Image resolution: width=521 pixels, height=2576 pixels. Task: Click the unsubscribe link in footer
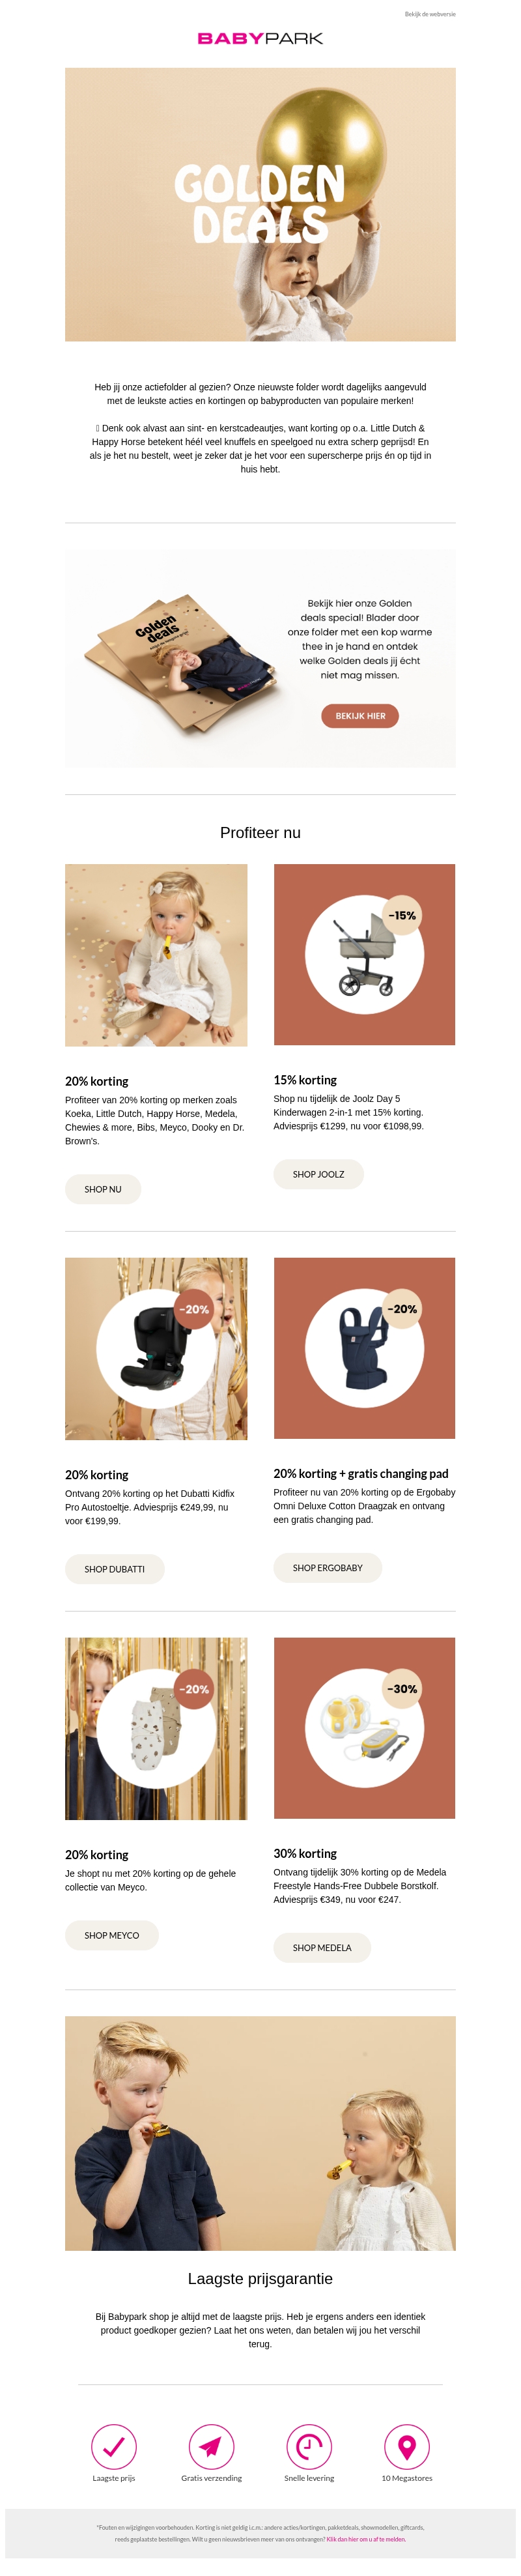(366, 2539)
